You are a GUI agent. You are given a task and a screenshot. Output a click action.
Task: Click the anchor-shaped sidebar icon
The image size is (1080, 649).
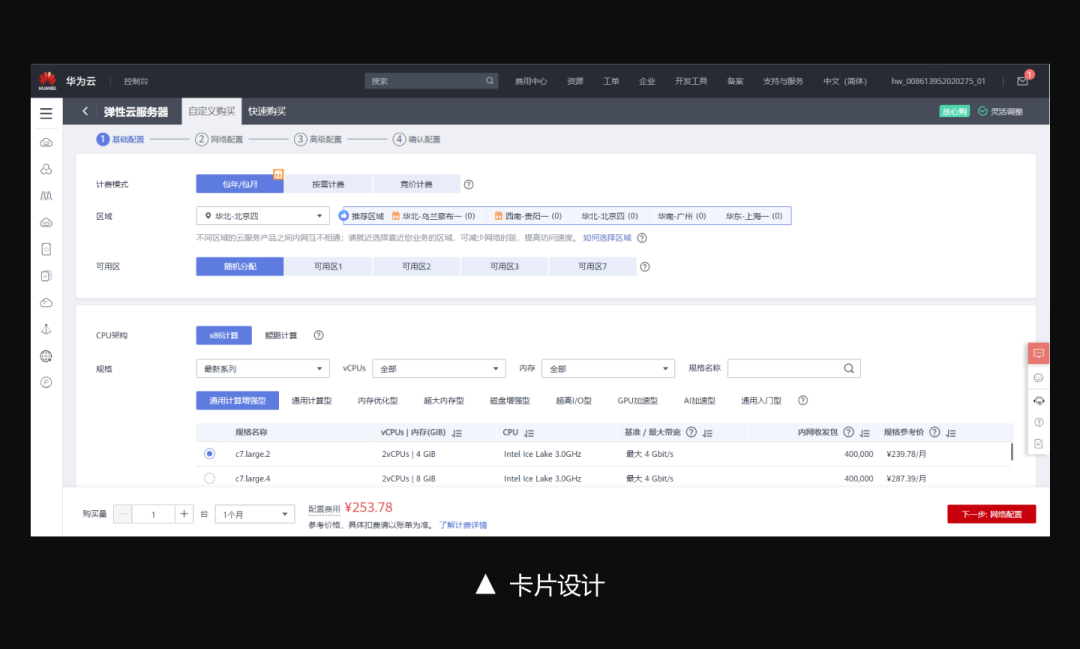pos(46,329)
